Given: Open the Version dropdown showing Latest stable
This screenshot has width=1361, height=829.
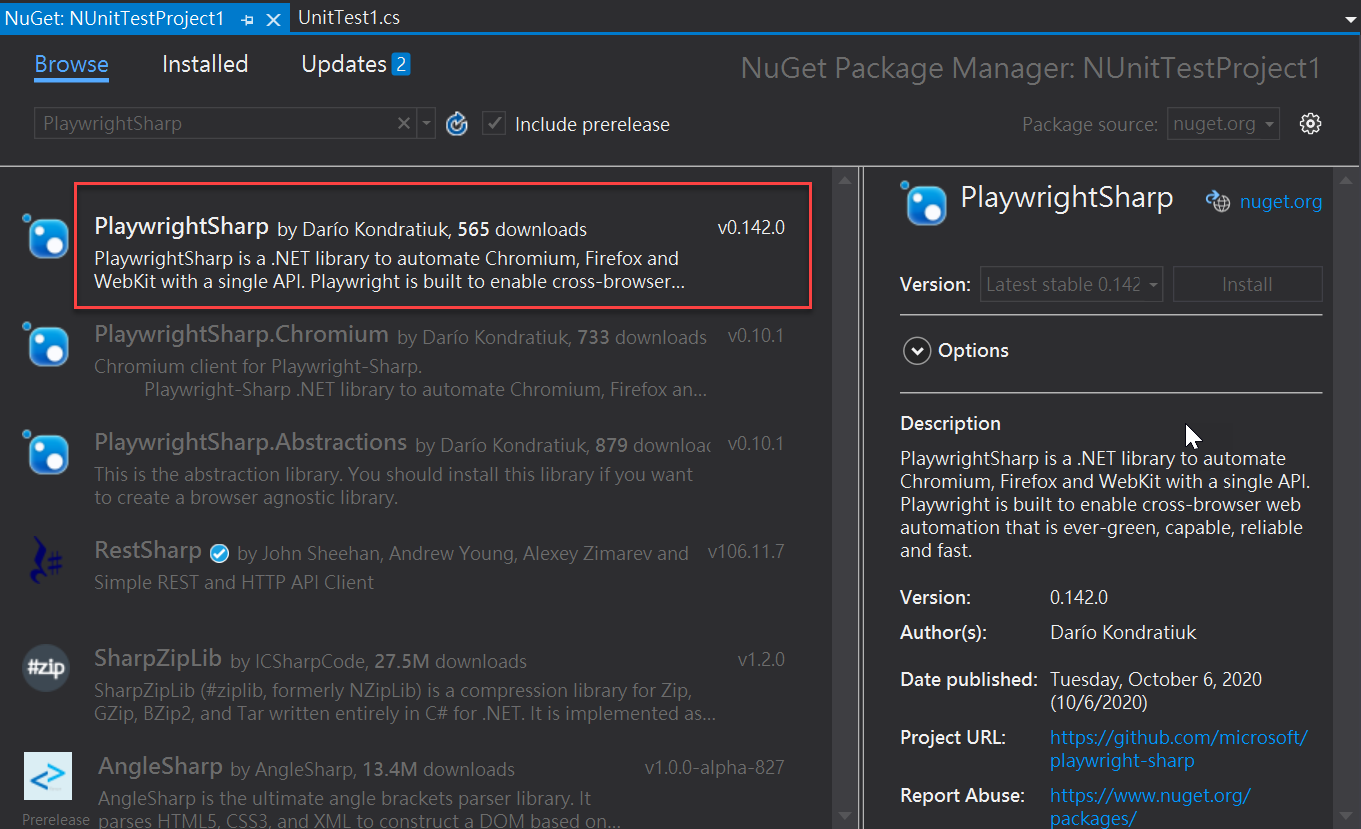Looking at the screenshot, I should click(1071, 284).
